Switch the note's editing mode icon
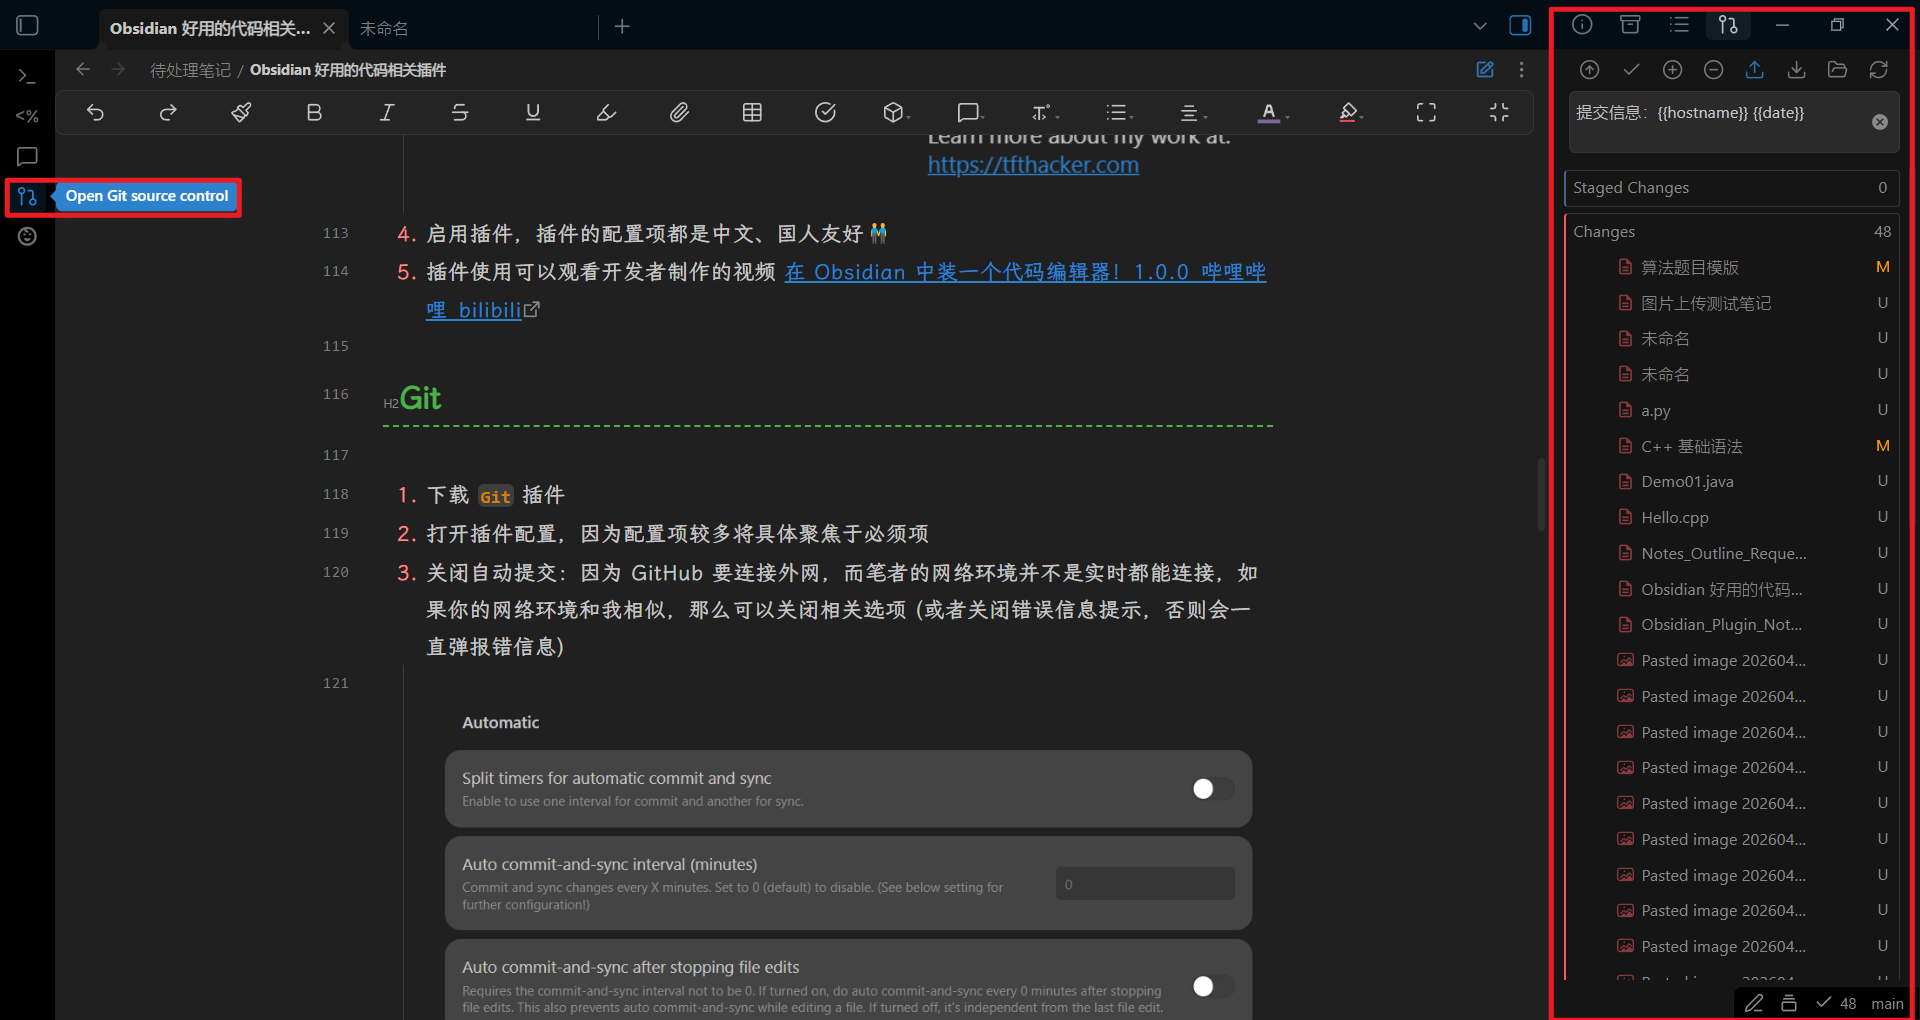Image resolution: width=1920 pixels, height=1020 pixels. (1485, 69)
